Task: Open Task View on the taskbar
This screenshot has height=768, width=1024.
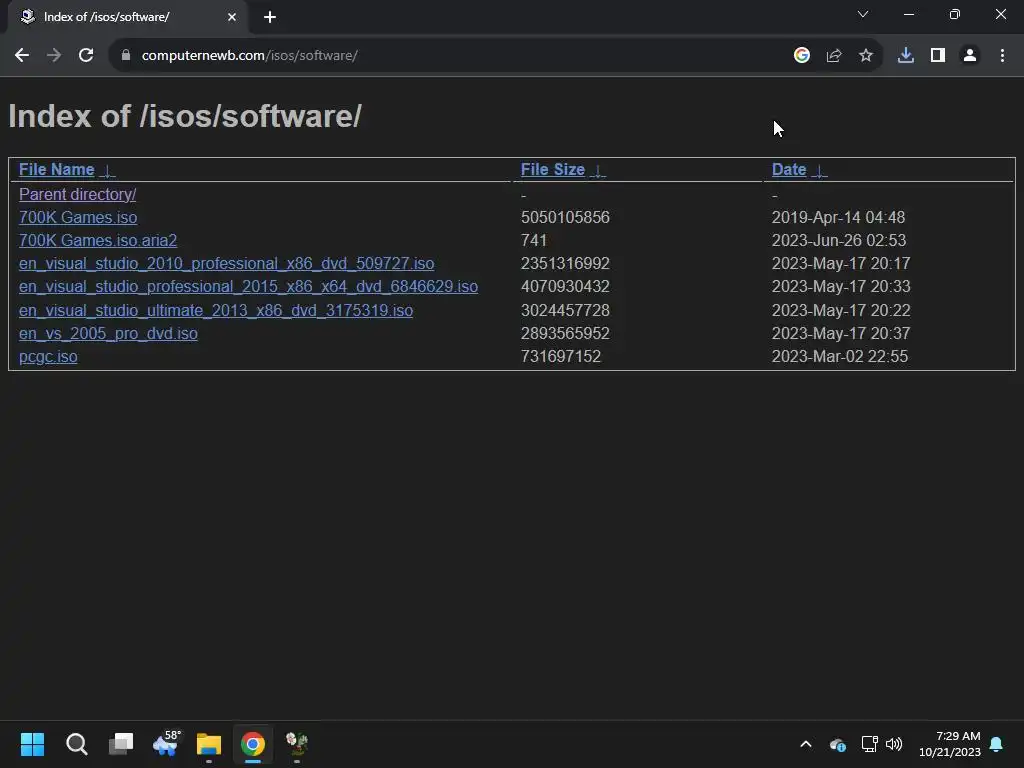Action: coord(121,744)
